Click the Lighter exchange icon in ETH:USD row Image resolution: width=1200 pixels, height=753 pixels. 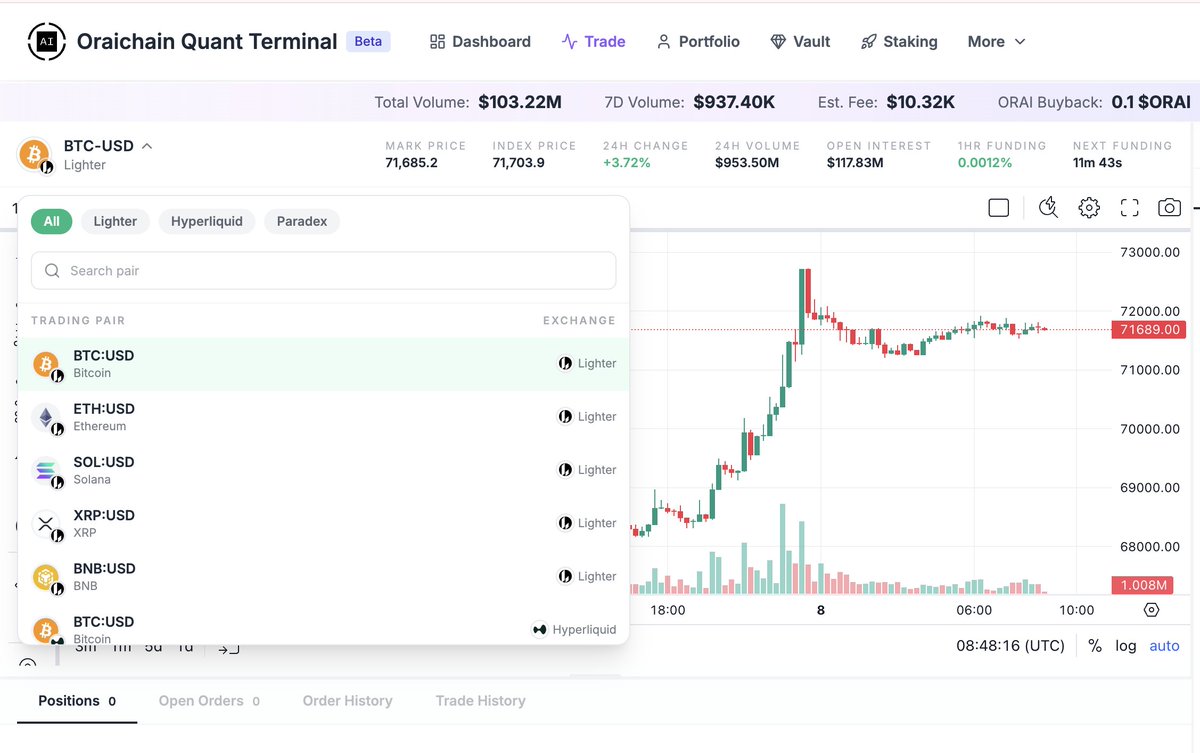565,417
